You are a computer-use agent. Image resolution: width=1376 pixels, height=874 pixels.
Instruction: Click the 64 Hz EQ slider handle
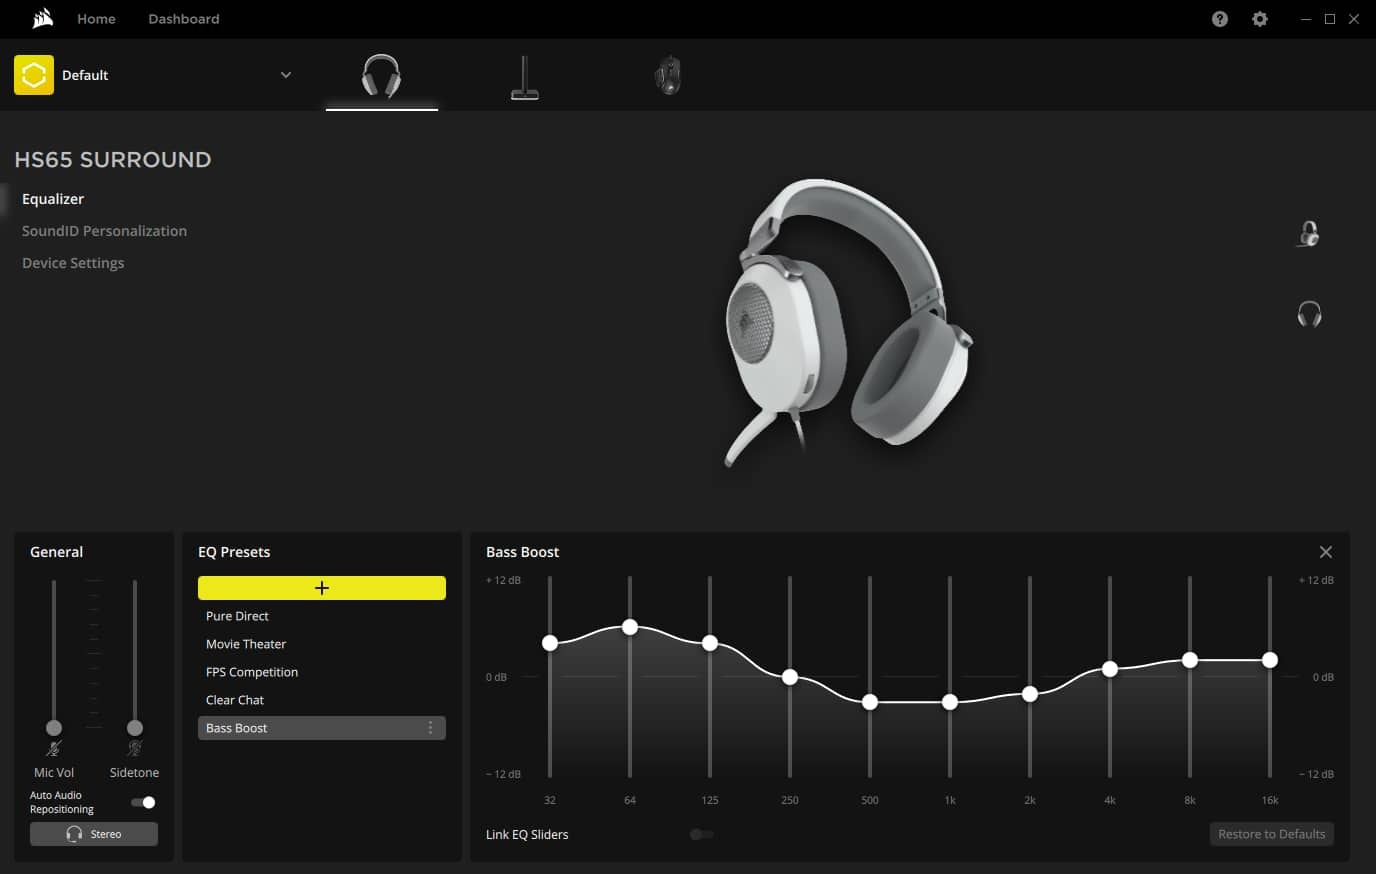coord(630,627)
